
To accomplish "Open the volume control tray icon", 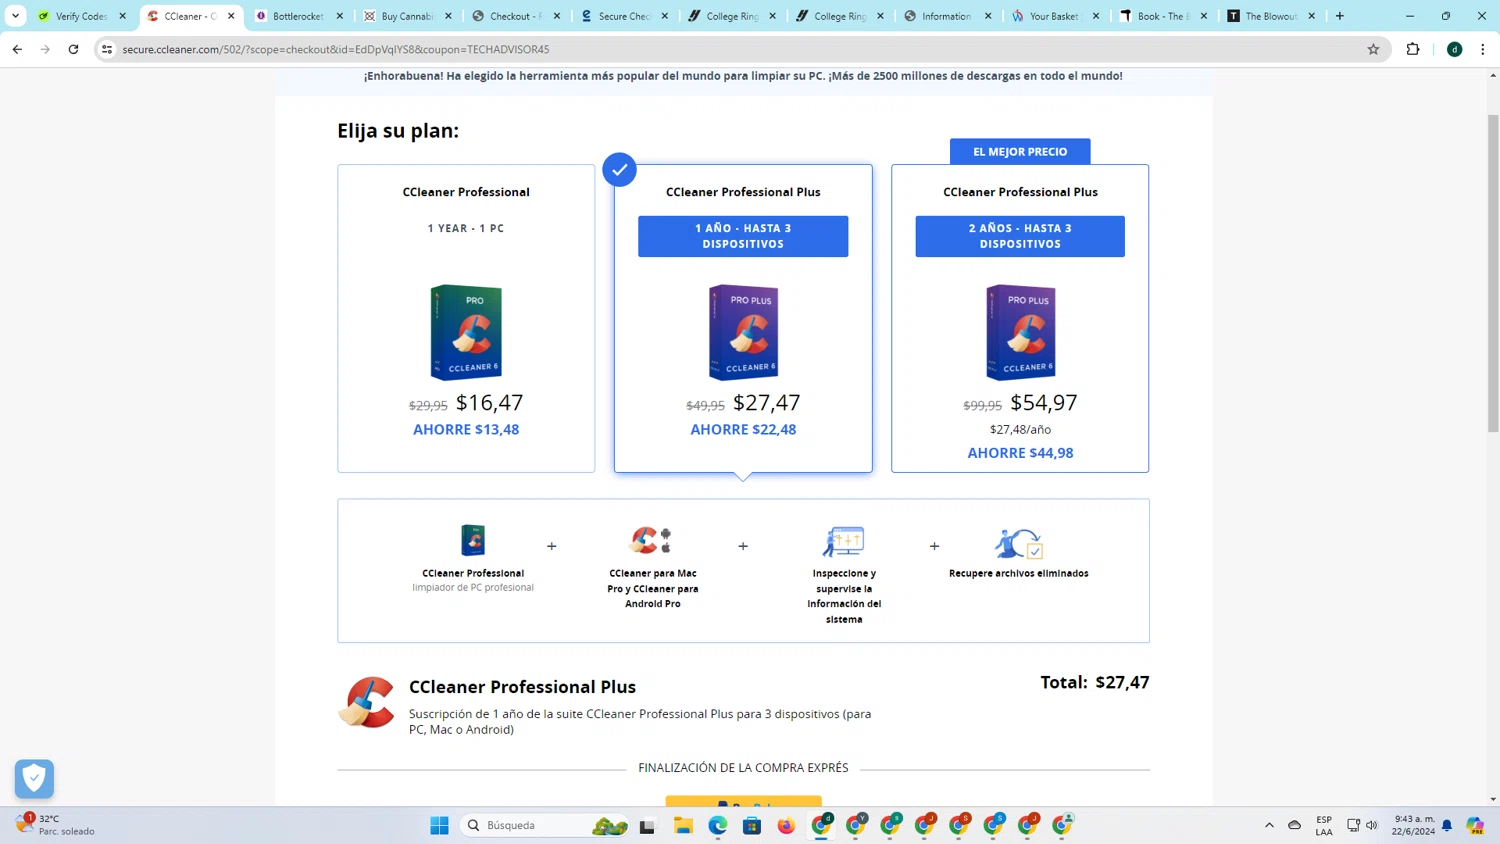I will pyautogui.click(x=1372, y=825).
